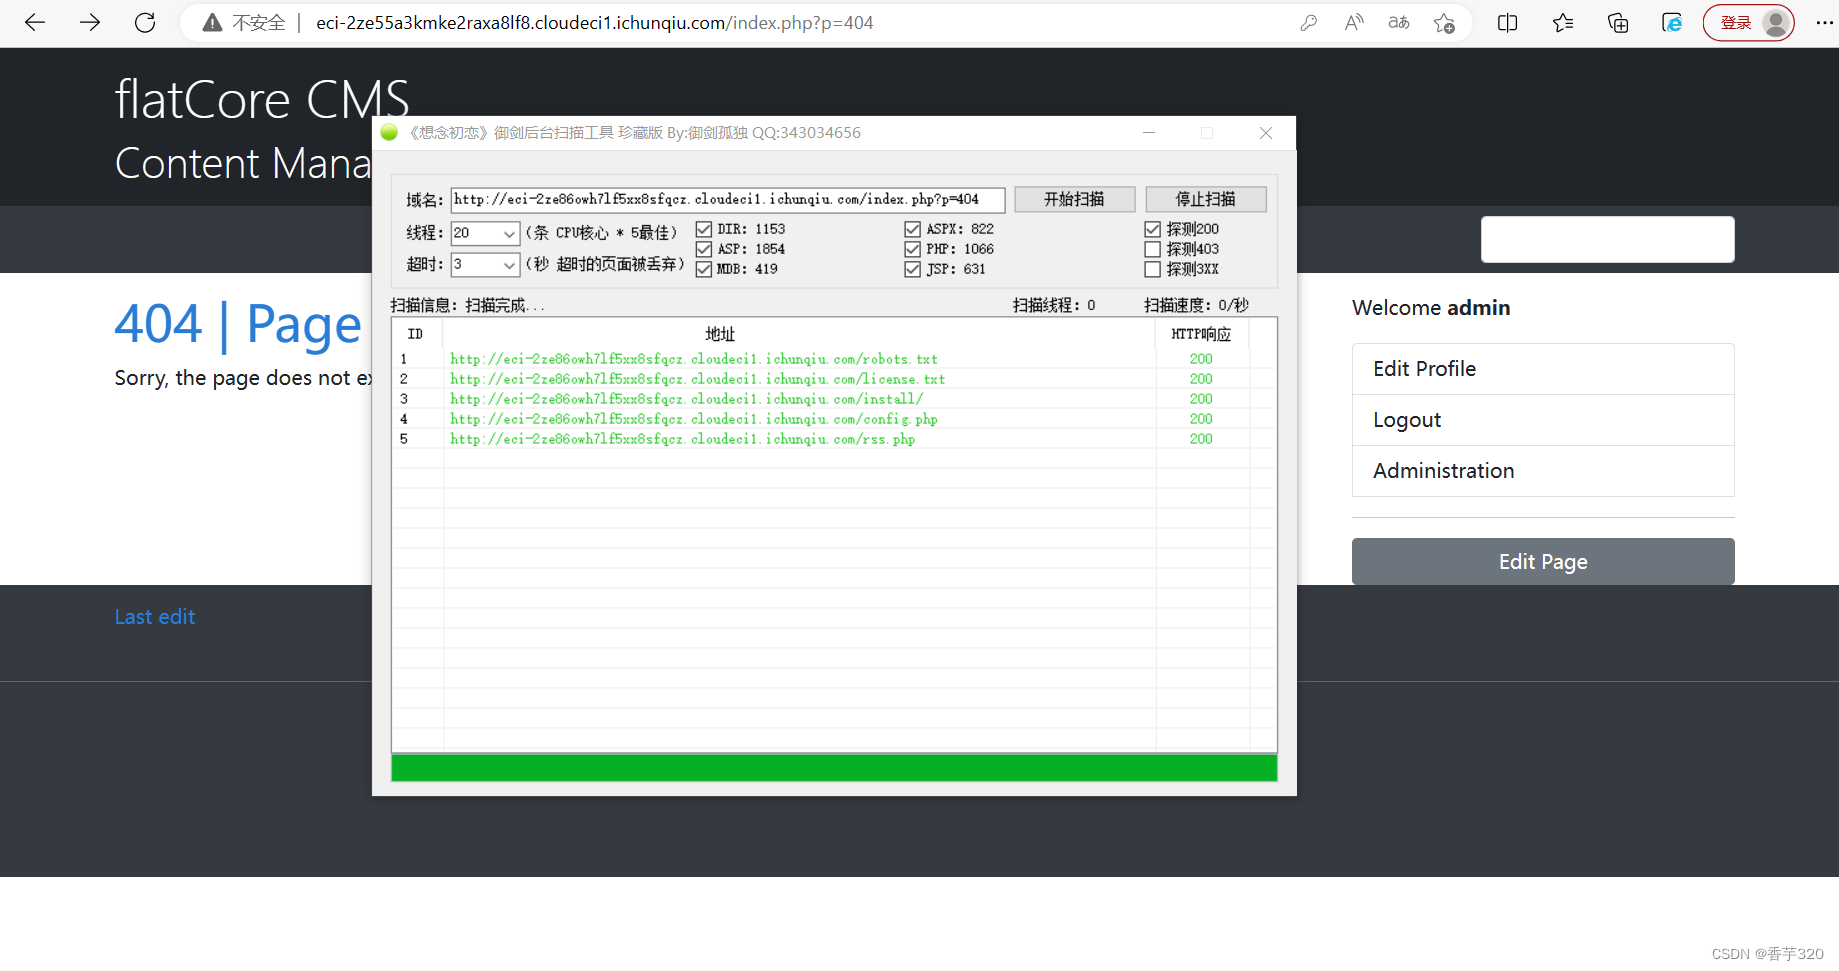Reload the current browser page
Viewport: 1839px width, 971px height.
[145, 22]
